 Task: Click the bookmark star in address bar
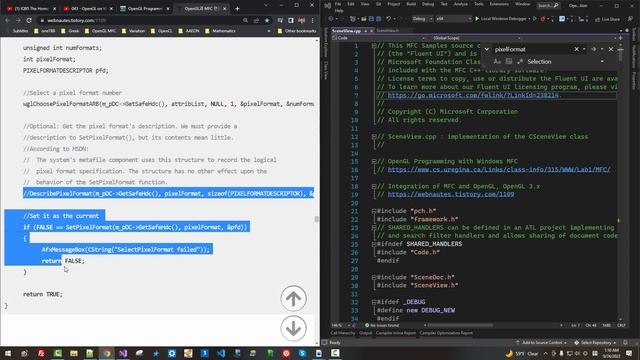(x=267, y=20)
